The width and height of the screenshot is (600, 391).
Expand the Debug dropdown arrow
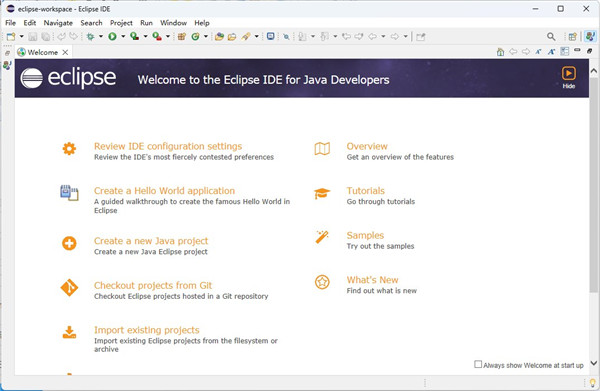[101, 36]
